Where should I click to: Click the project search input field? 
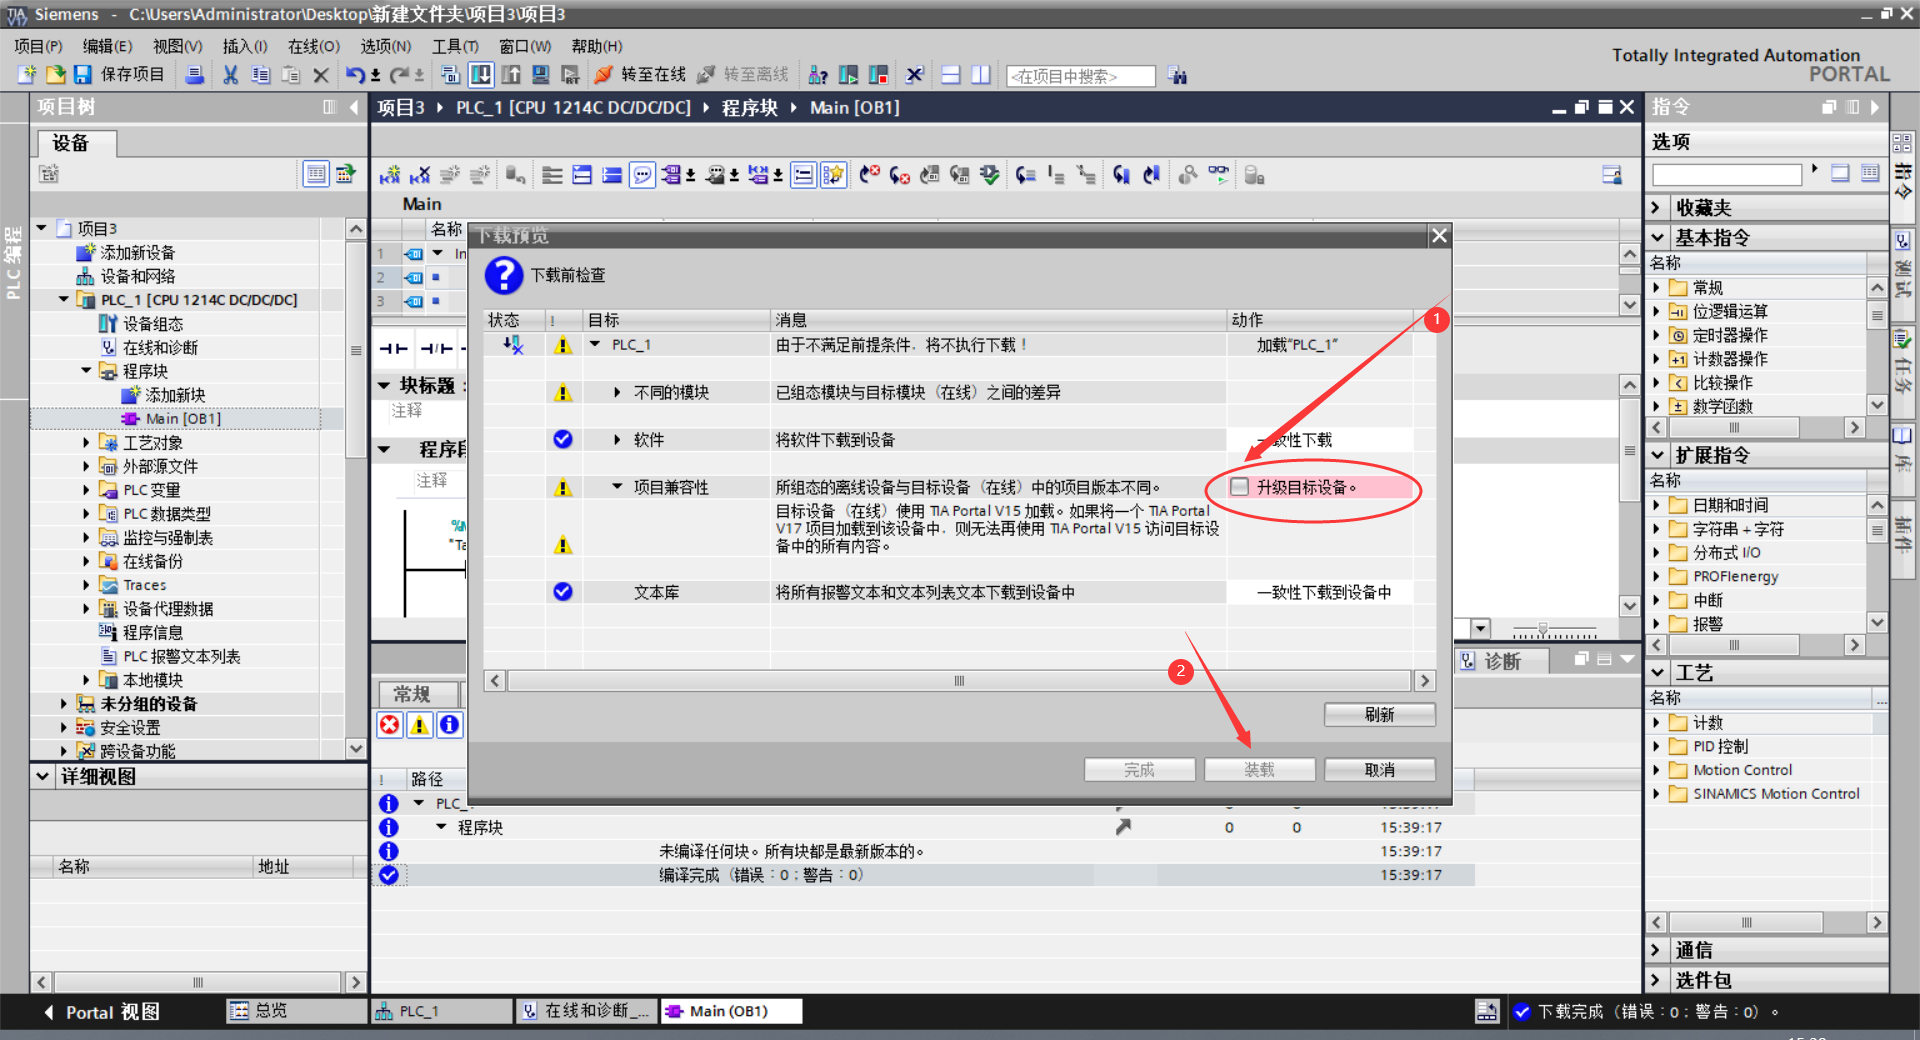pos(1081,76)
